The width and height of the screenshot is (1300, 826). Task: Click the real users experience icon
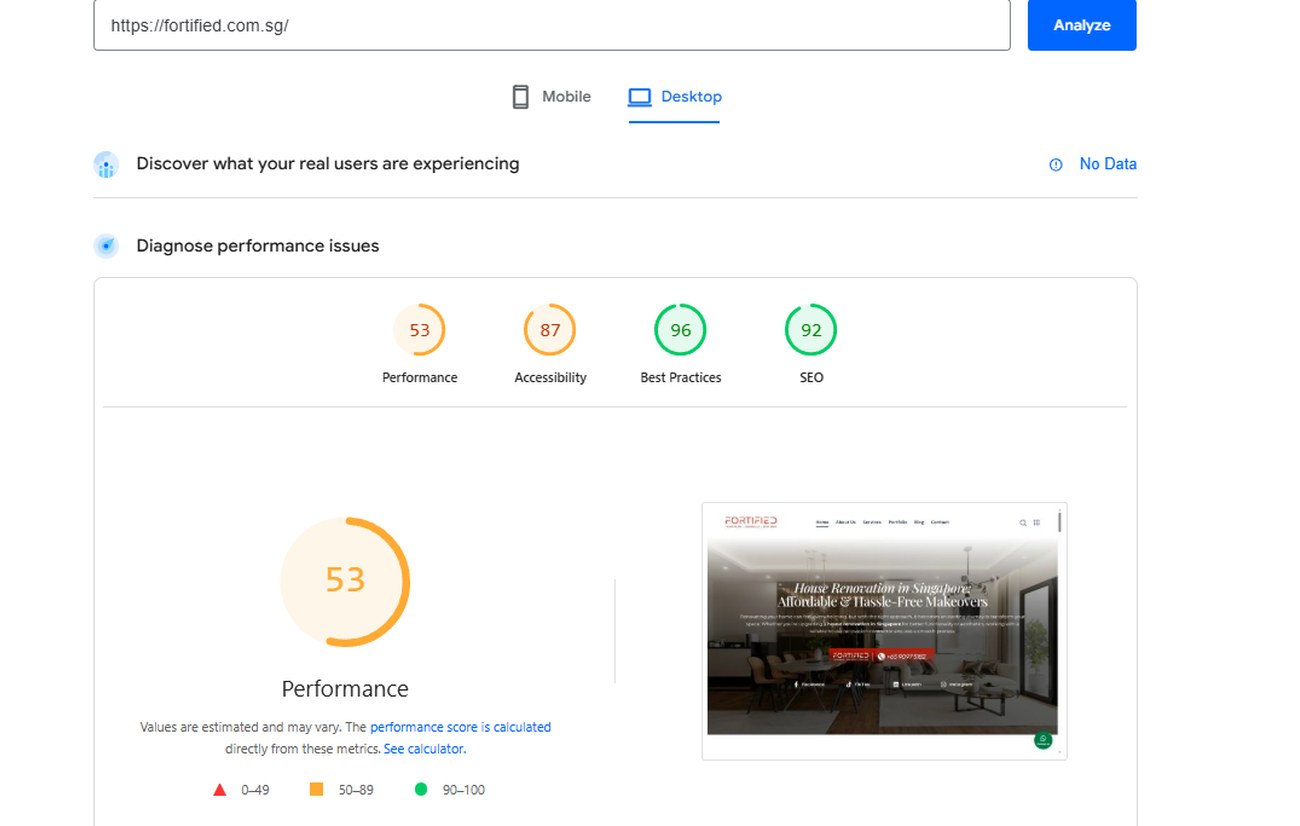[106, 164]
